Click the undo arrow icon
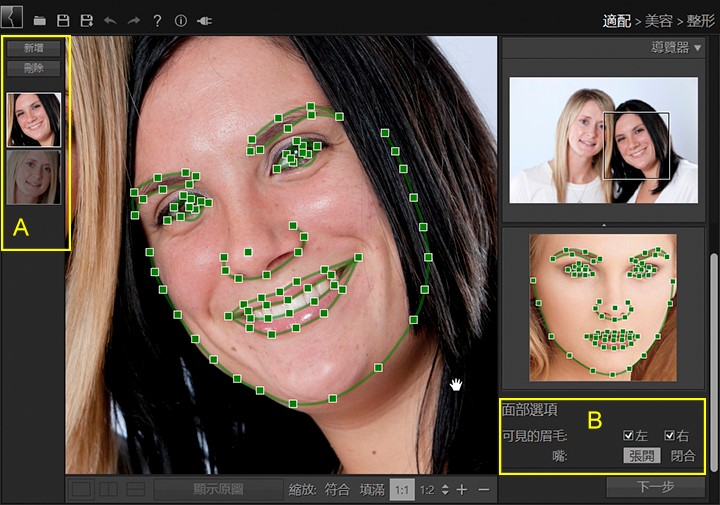This screenshot has height=505, width=720. click(110, 20)
